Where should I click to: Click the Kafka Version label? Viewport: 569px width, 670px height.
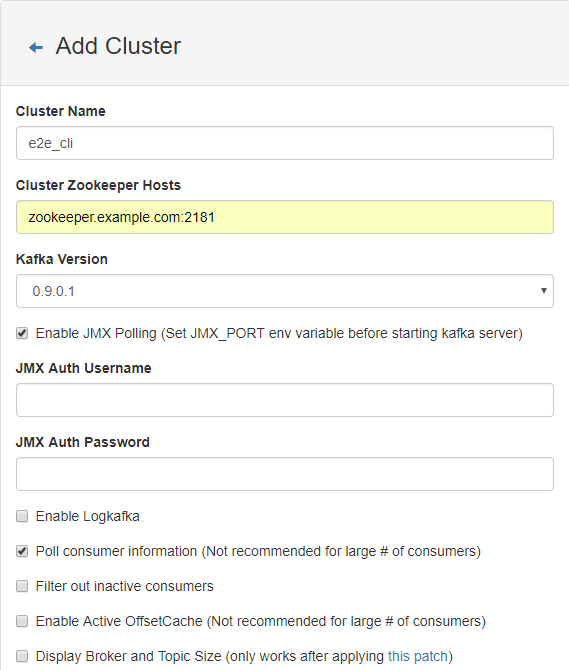[x=62, y=259]
